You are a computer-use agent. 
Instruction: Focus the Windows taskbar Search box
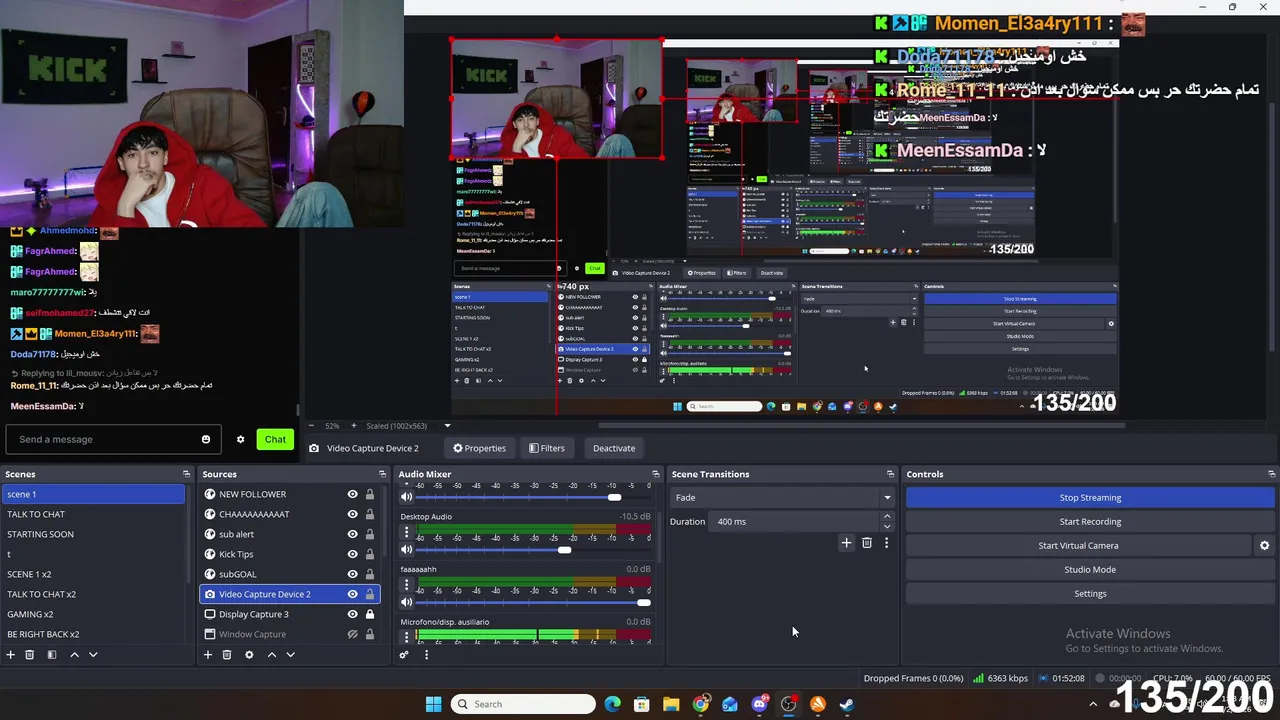click(523, 704)
